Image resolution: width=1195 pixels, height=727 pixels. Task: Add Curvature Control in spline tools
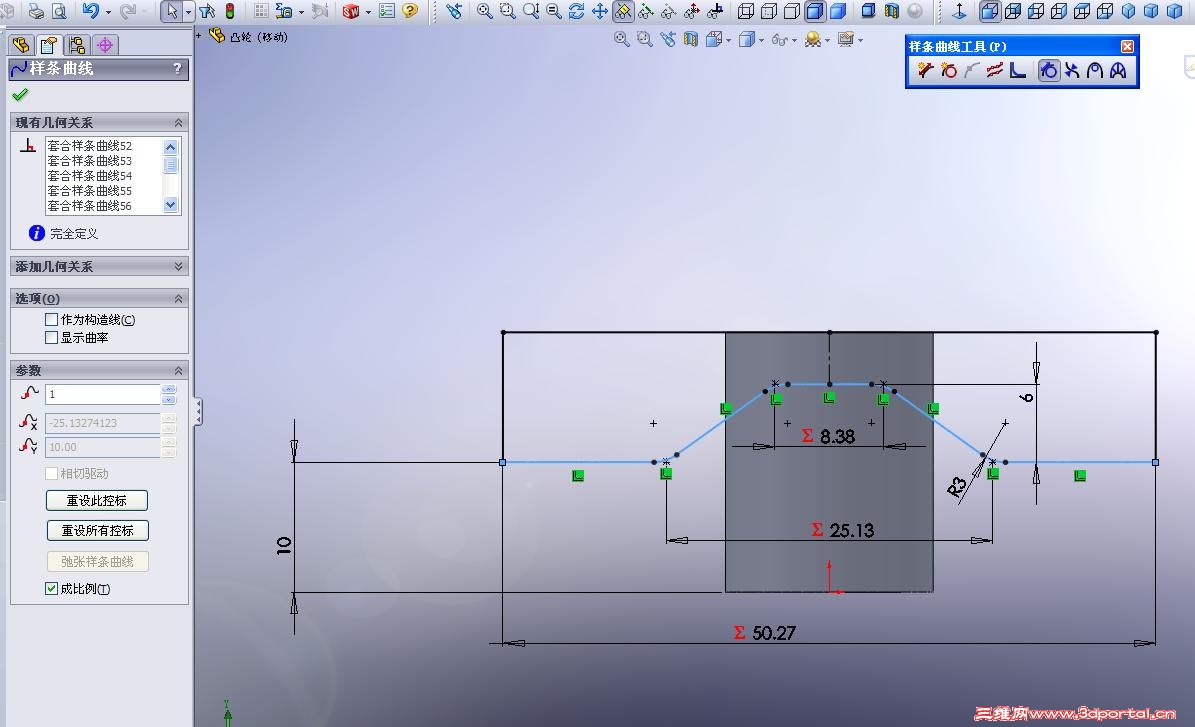pyautogui.click(x=949, y=71)
